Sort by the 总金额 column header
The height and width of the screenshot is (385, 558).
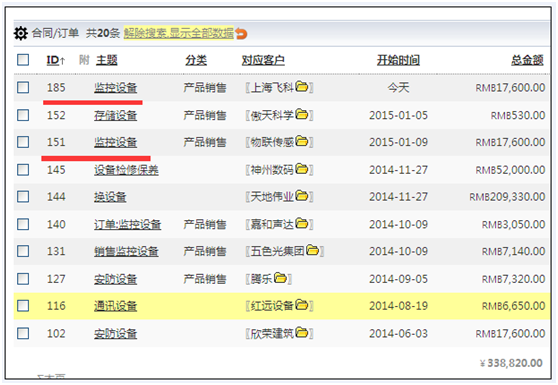pyautogui.click(x=527, y=60)
